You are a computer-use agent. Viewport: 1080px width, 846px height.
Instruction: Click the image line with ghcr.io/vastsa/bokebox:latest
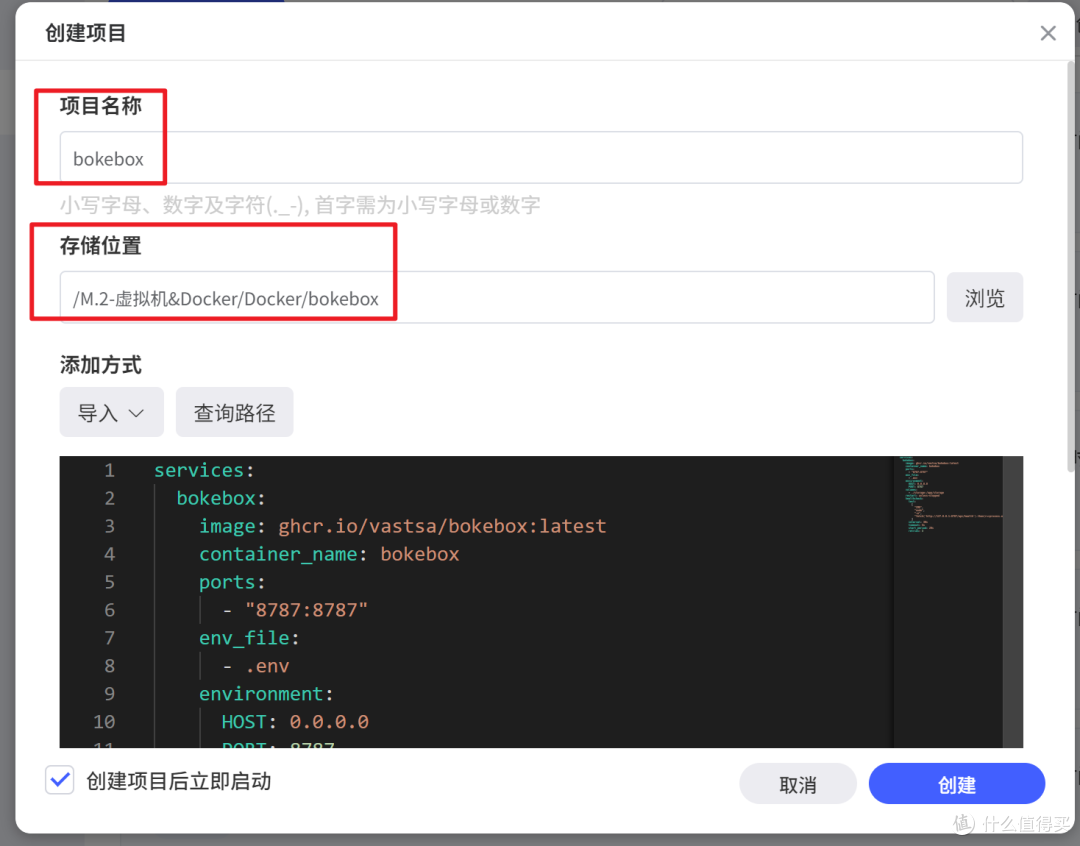[402, 526]
